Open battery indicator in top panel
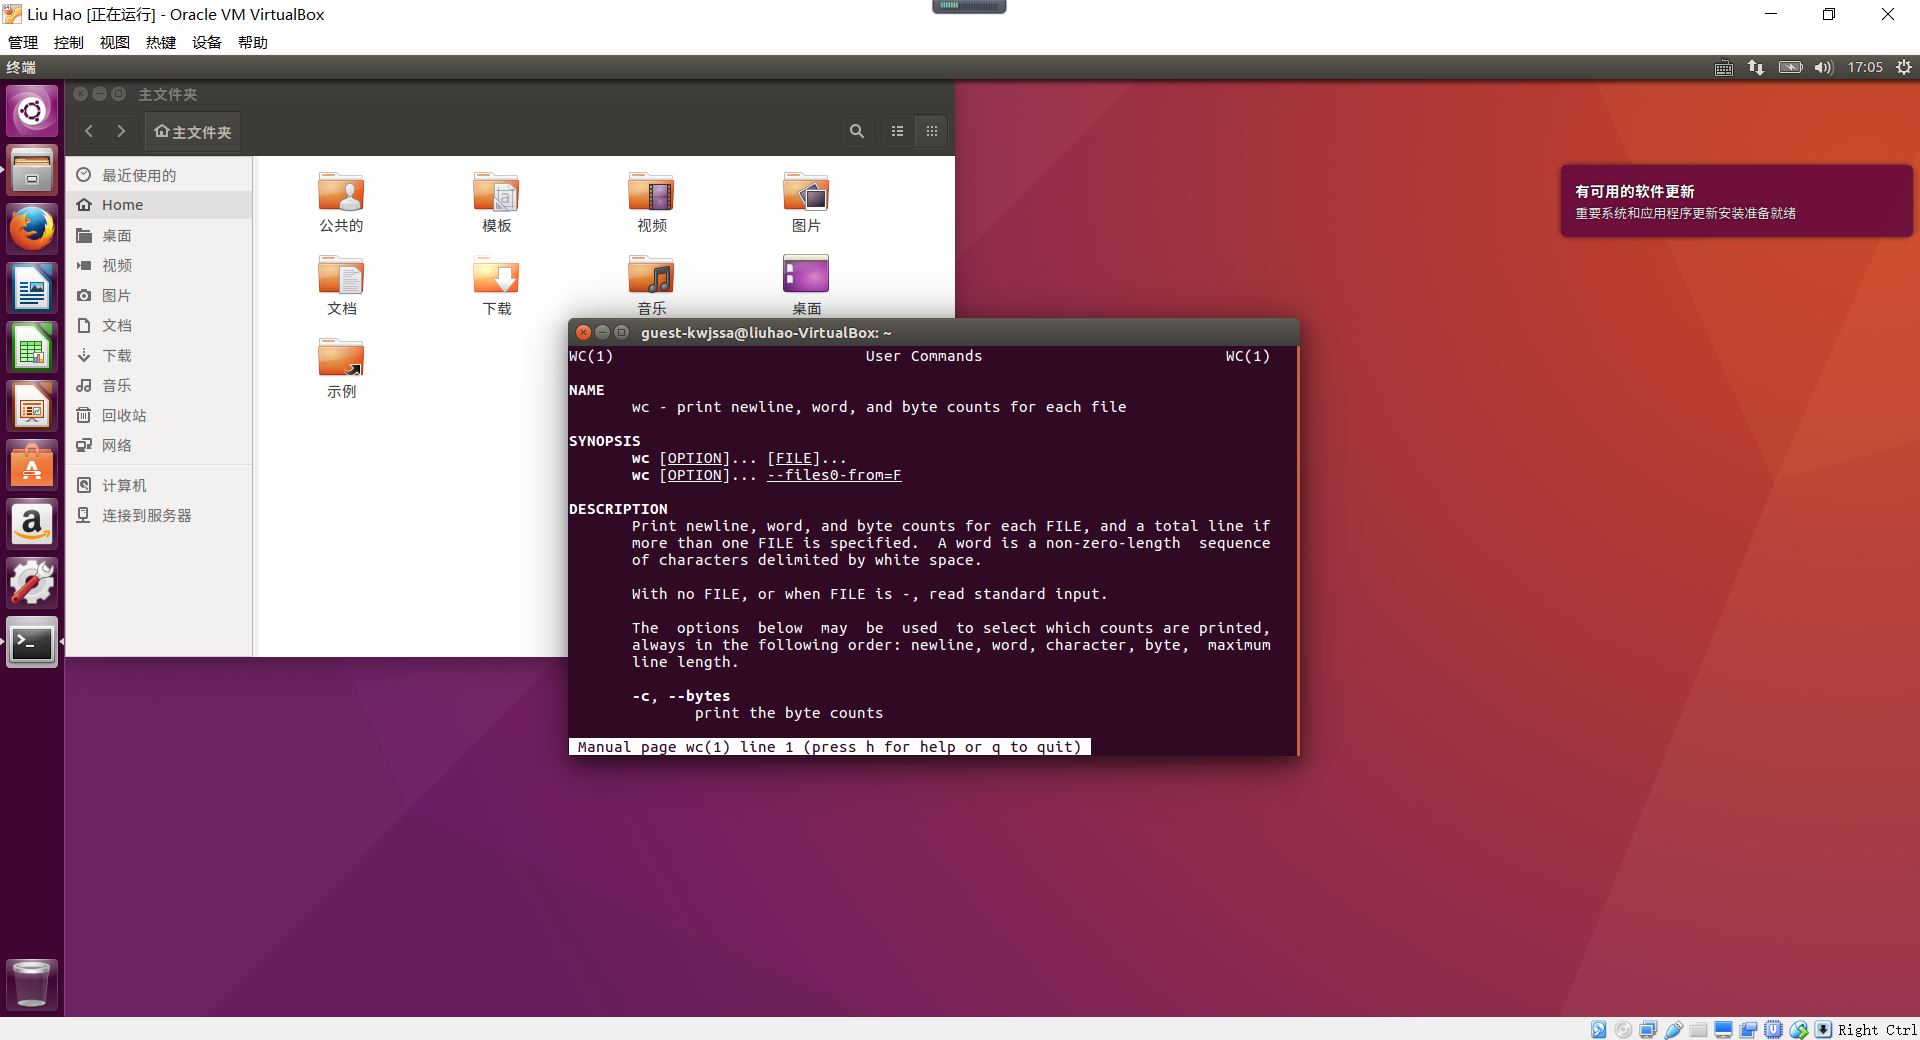The height and width of the screenshot is (1040, 1920). pos(1790,67)
